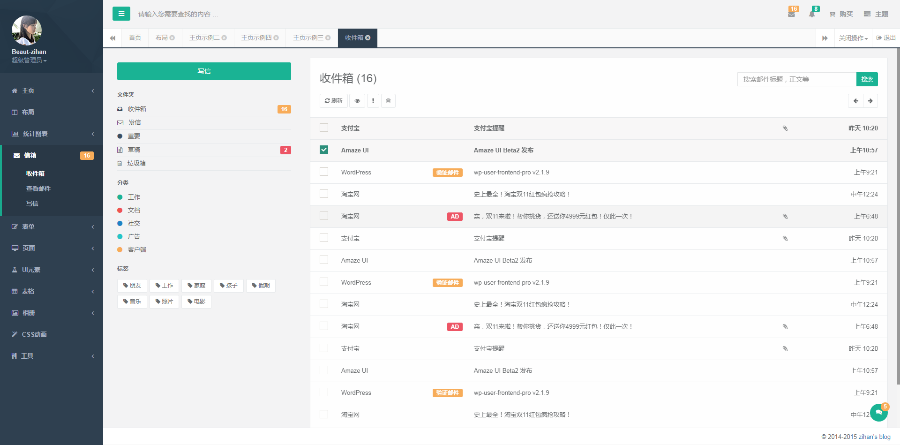The image size is (900, 445).
Task: Tick the checkbox of the topmost WordPress row
Action: tap(324, 172)
